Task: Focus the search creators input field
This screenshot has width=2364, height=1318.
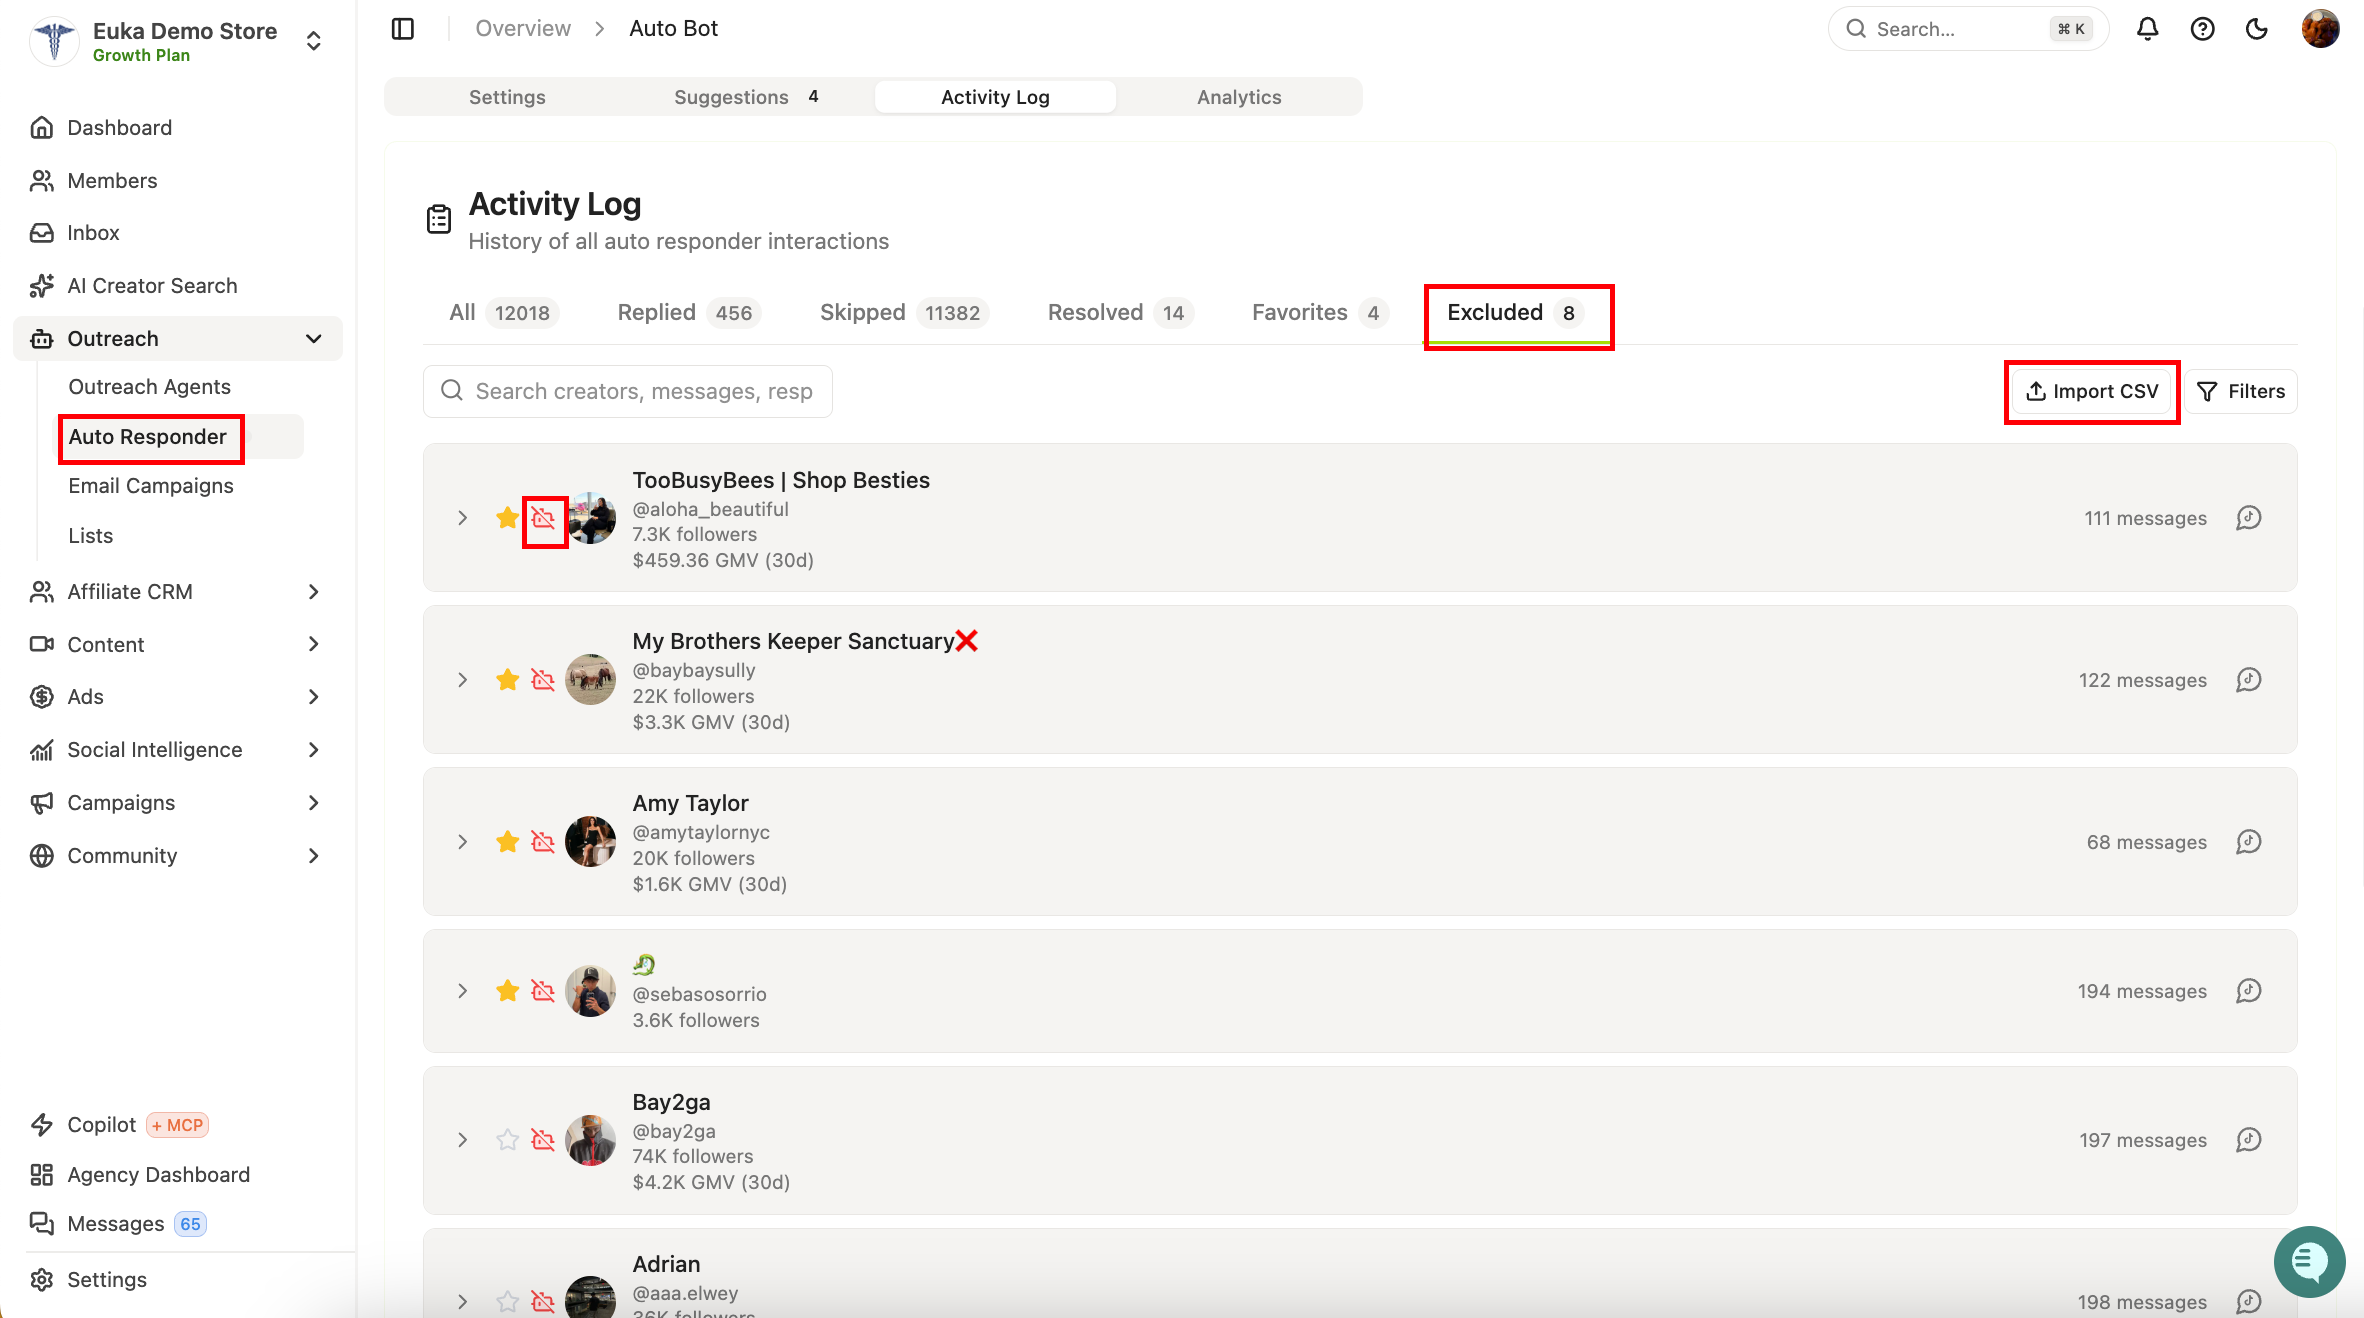Action: [x=628, y=391]
